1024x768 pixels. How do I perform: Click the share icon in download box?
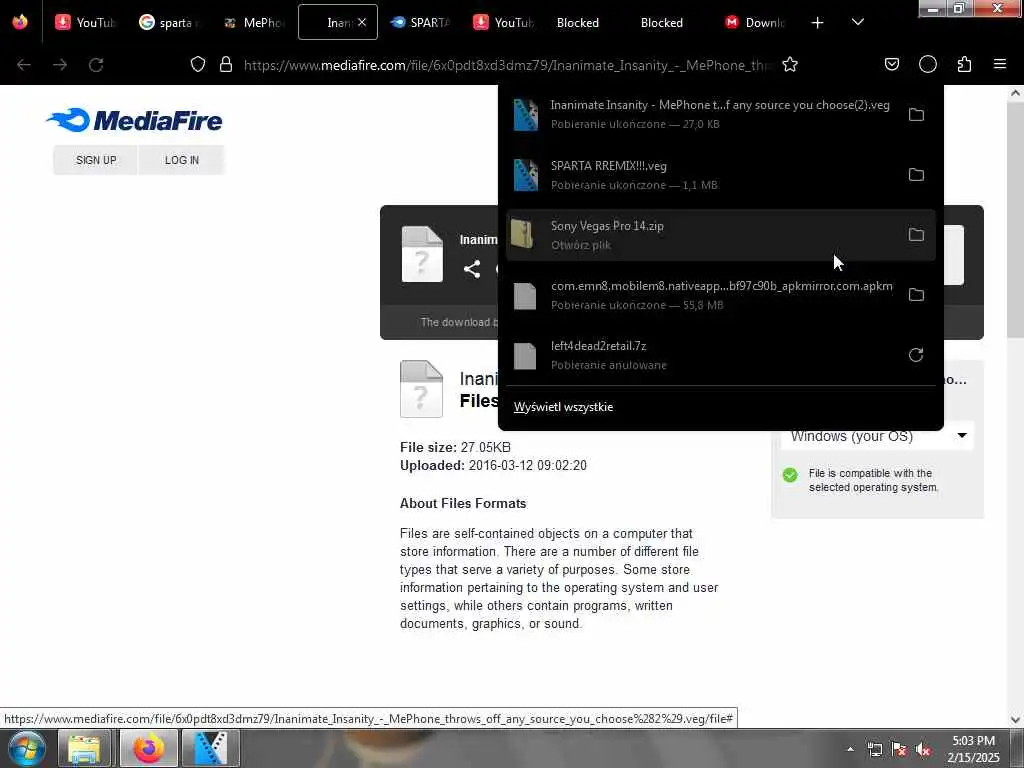[x=472, y=269]
